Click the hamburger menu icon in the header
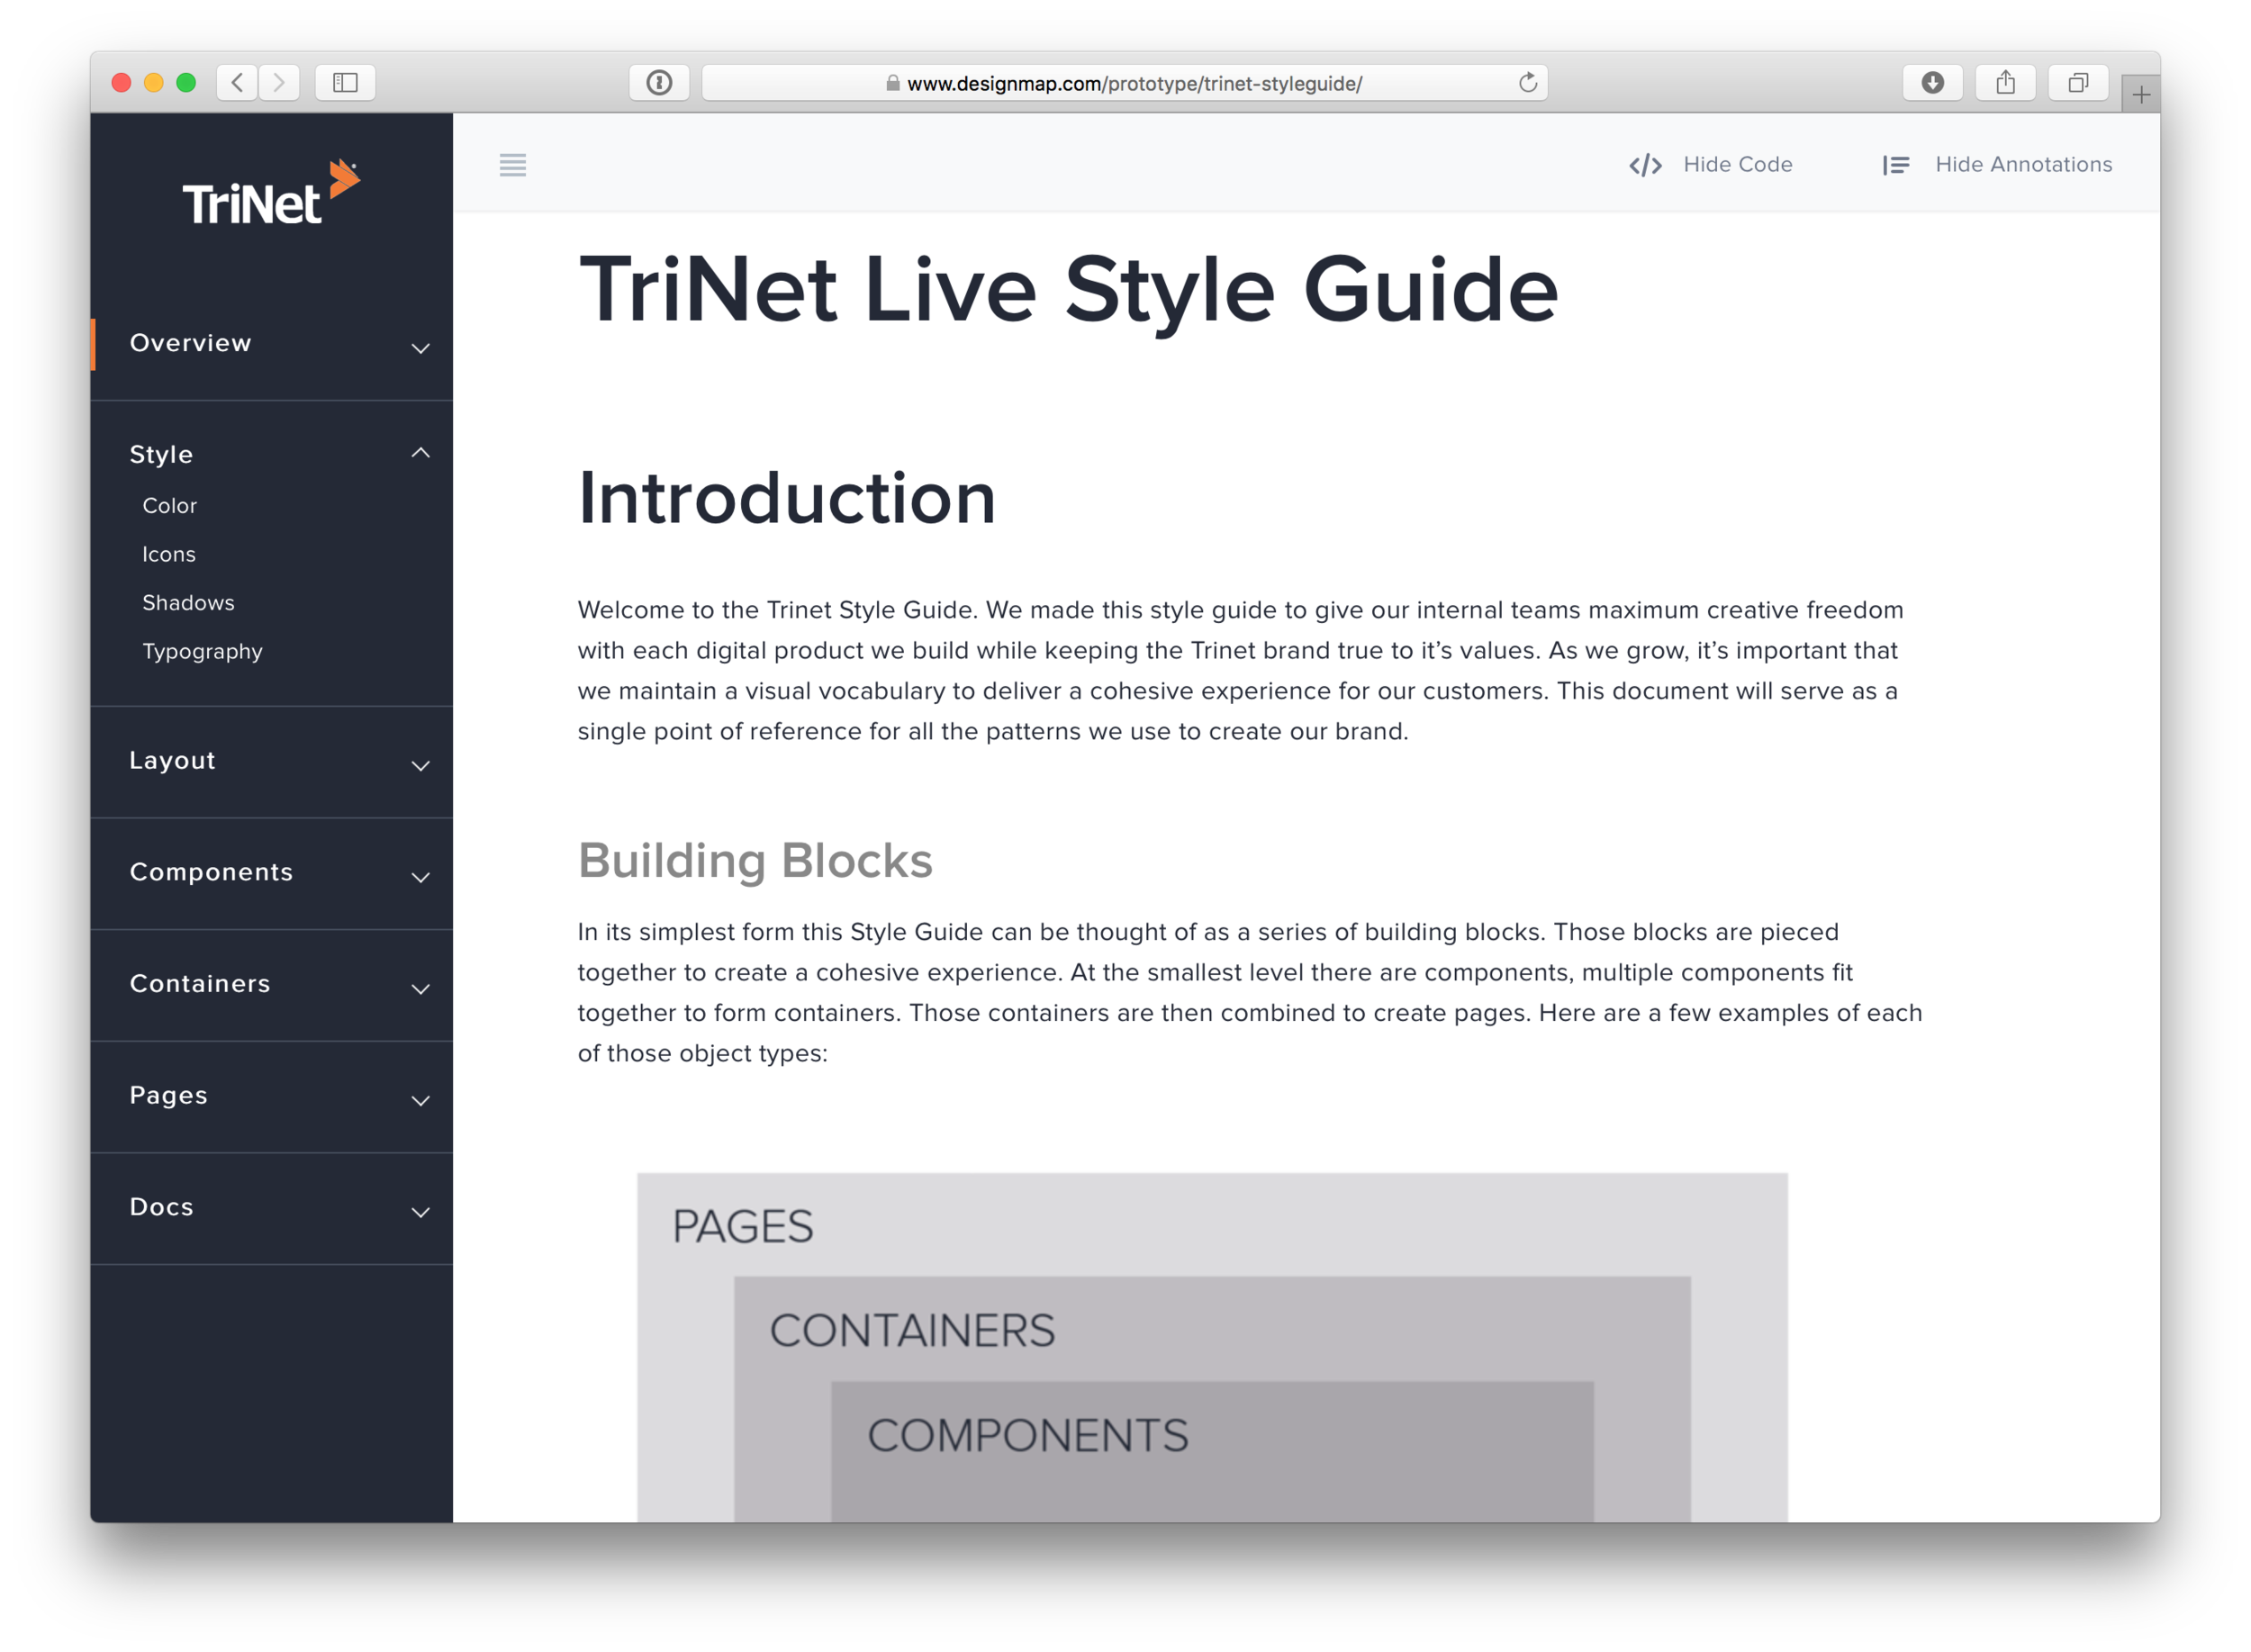Image resolution: width=2251 pixels, height=1652 pixels. [512, 165]
